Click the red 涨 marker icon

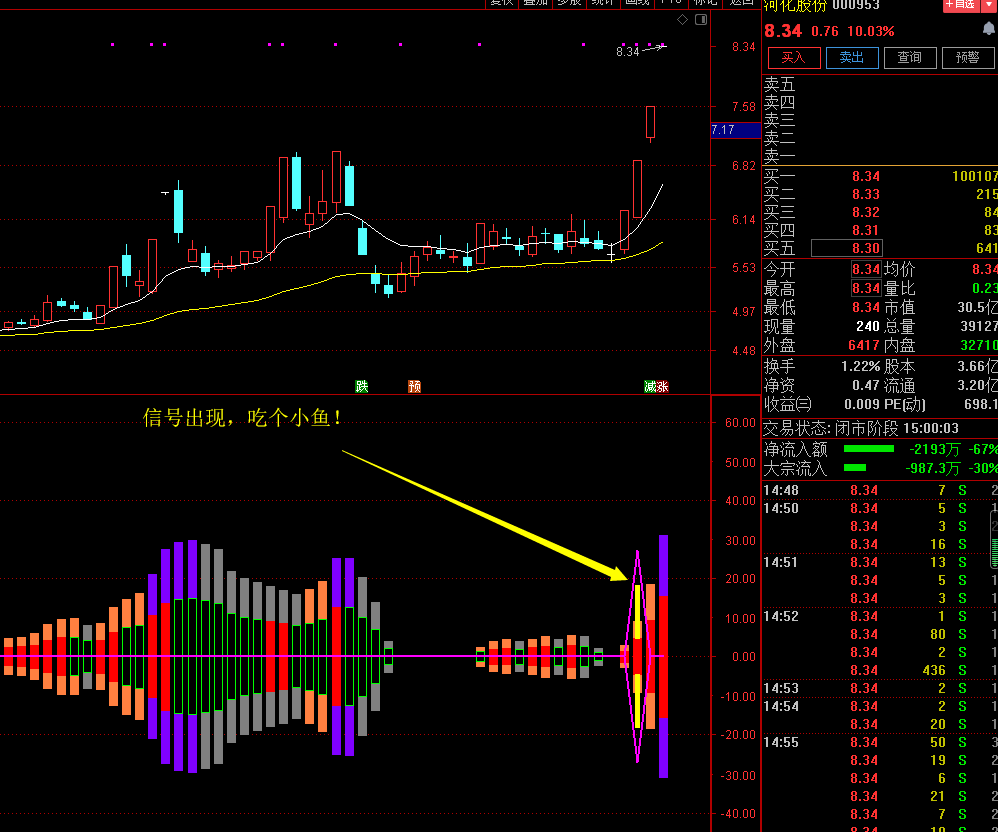[x=662, y=386]
